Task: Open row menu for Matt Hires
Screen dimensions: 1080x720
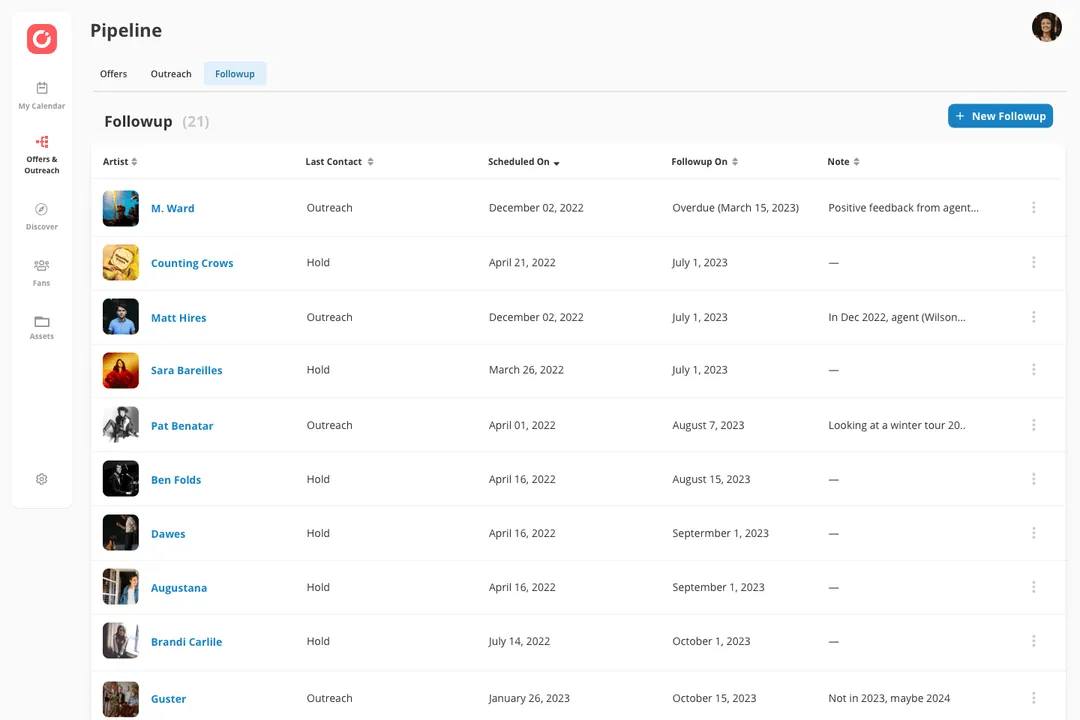Action: pos(1033,317)
